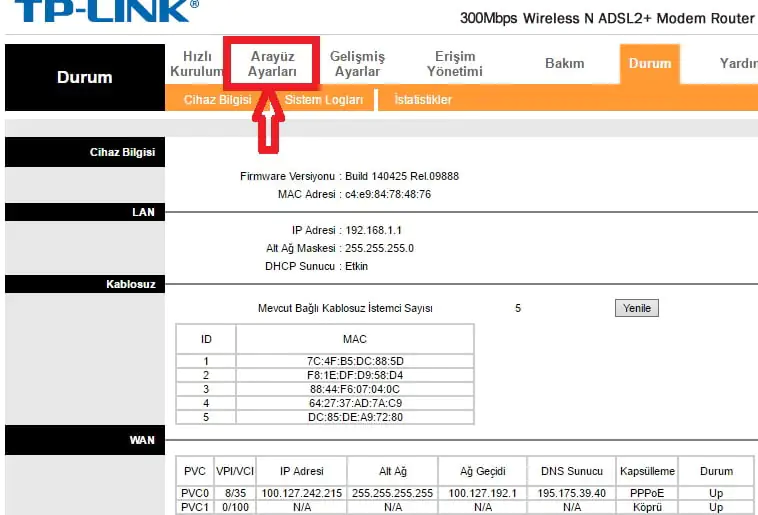Open the Arayüz Ayarları tab
The height and width of the screenshot is (515, 758).
(x=272, y=64)
